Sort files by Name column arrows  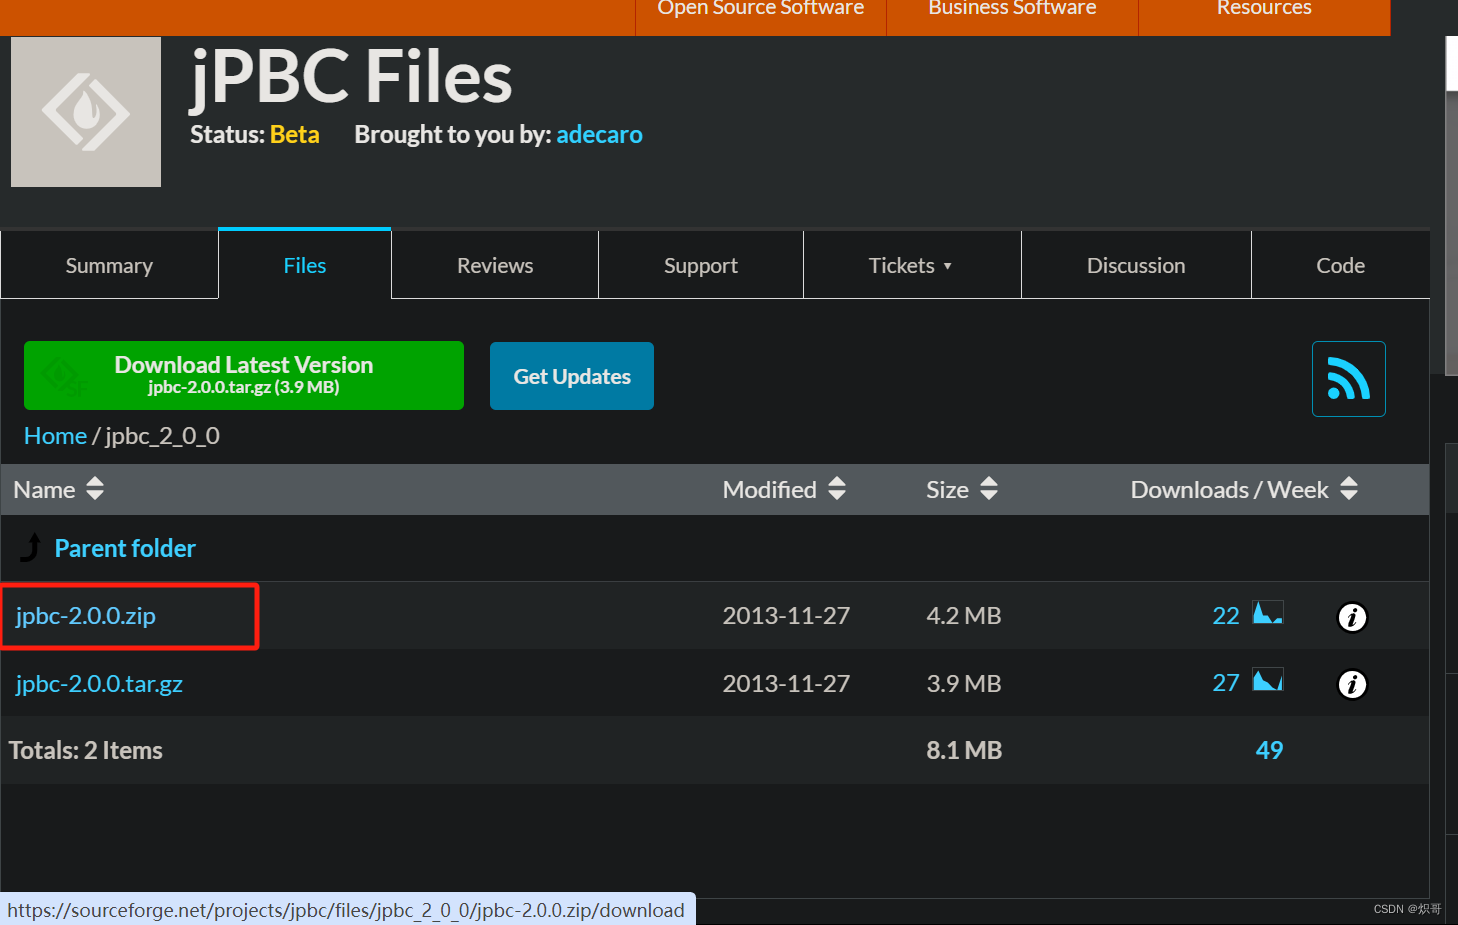pyautogui.click(x=95, y=489)
